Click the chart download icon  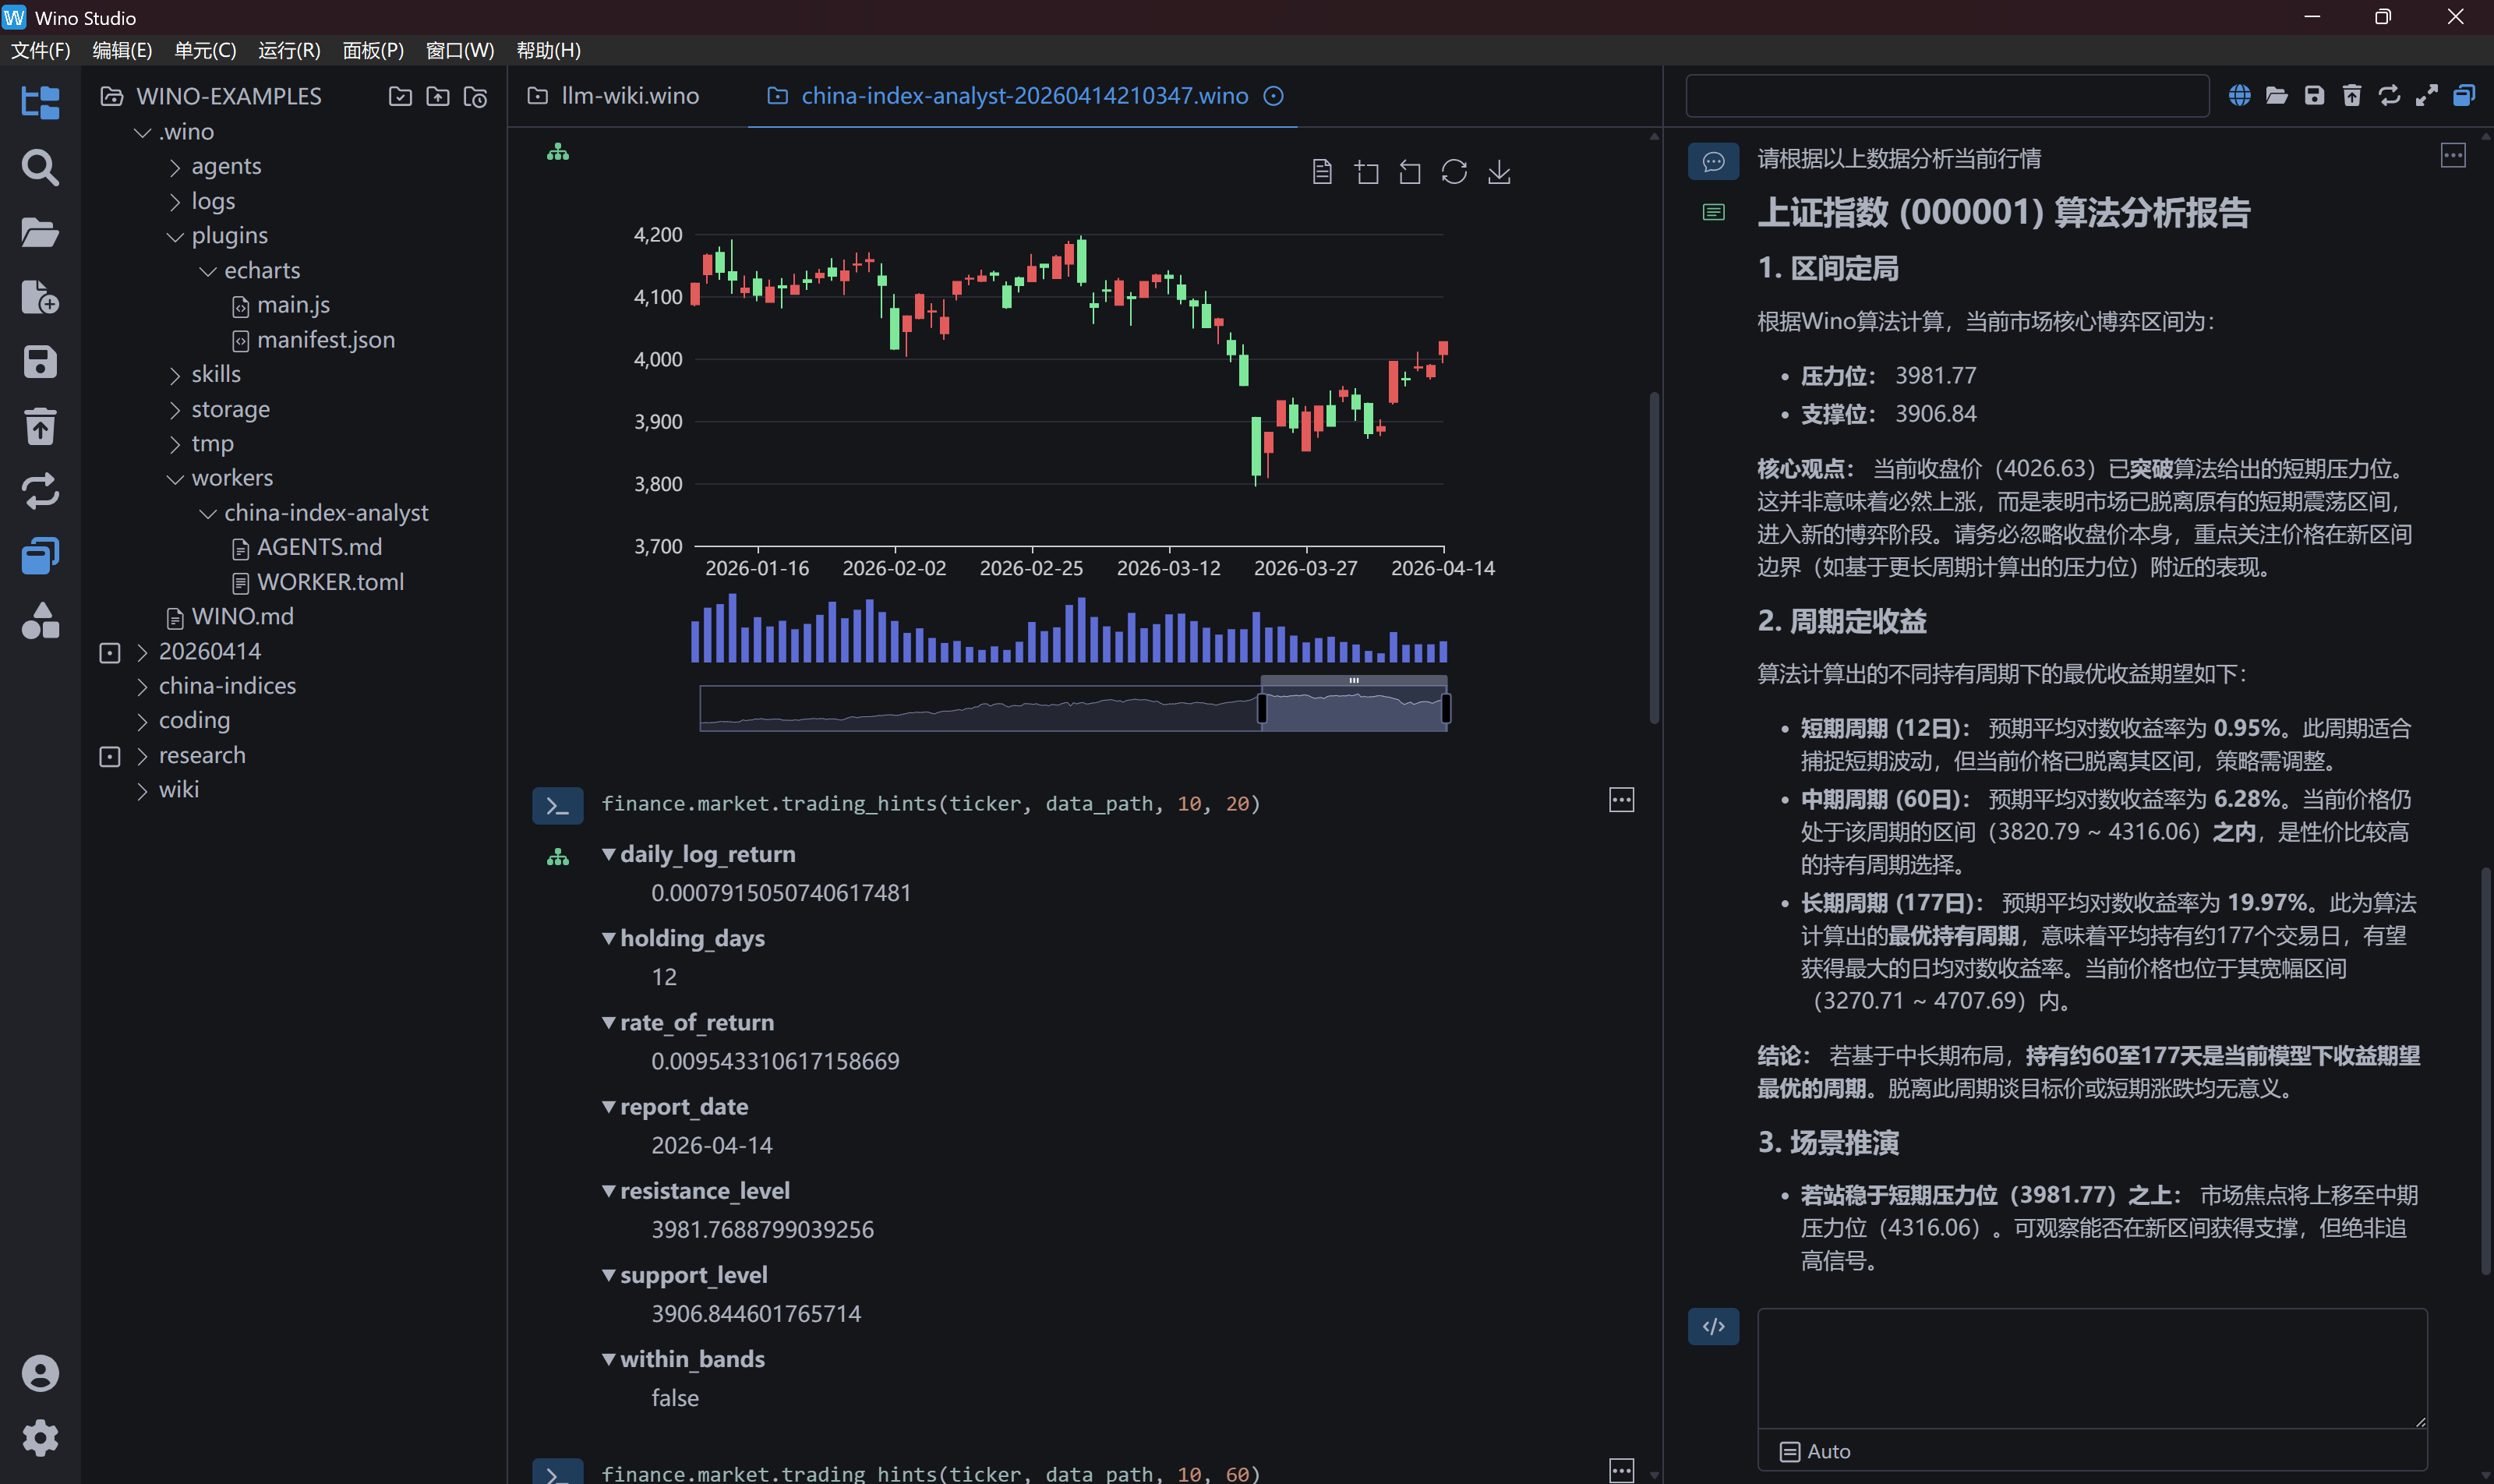point(1498,173)
